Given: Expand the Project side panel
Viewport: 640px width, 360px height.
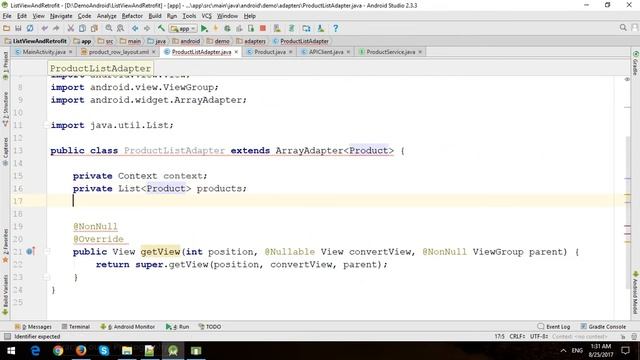Looking at the screenshot, I should (5, 65).
